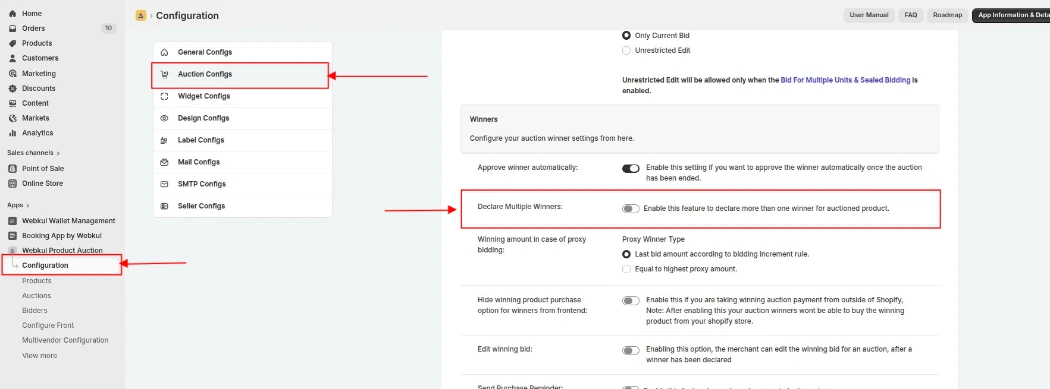Click the Products tag icon
This screenshot has height=389, width=1050.
coord(12,43)
